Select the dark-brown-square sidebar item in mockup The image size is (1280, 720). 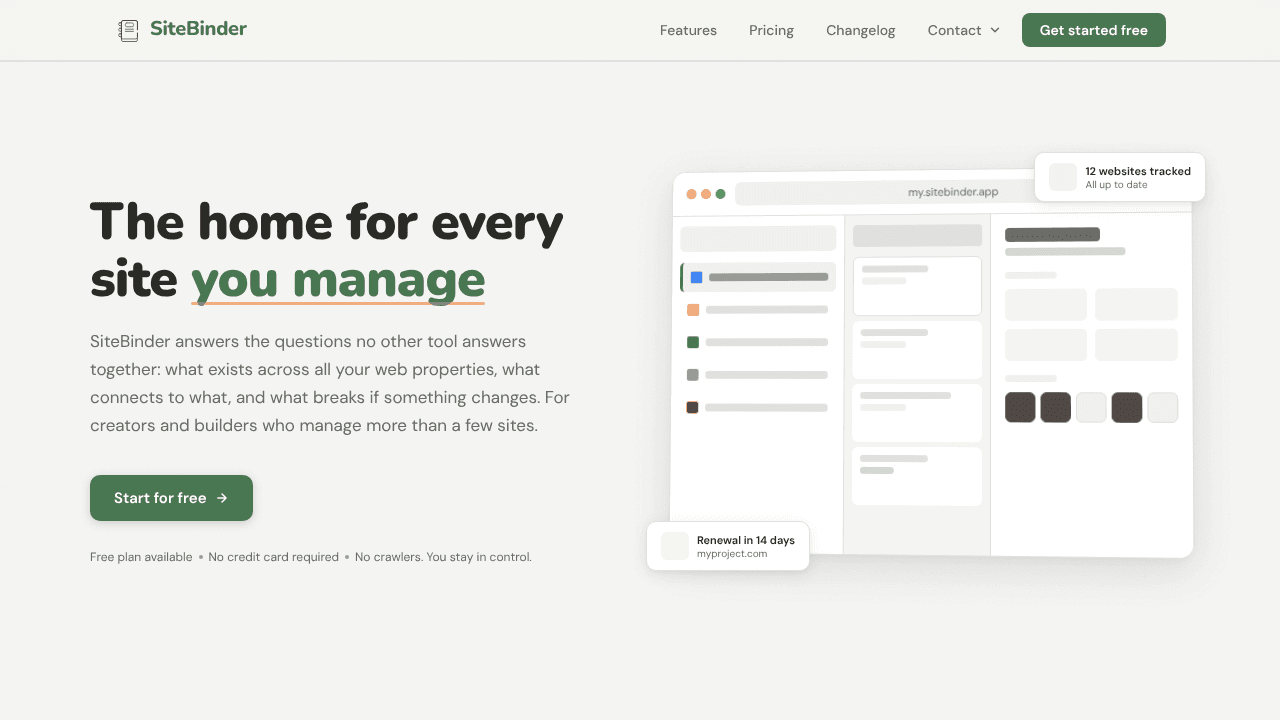pyautogui.click(x=758, y=407)
